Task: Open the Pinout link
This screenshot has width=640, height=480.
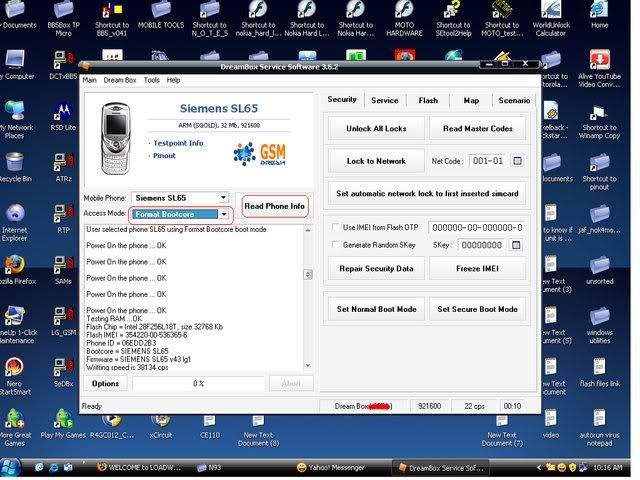Action: [164, 156]
